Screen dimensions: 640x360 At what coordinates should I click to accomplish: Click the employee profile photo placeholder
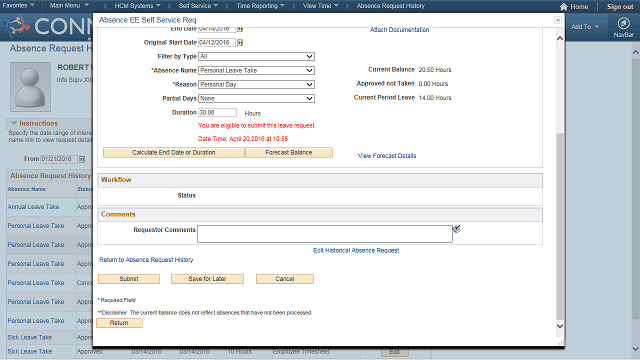30,87
